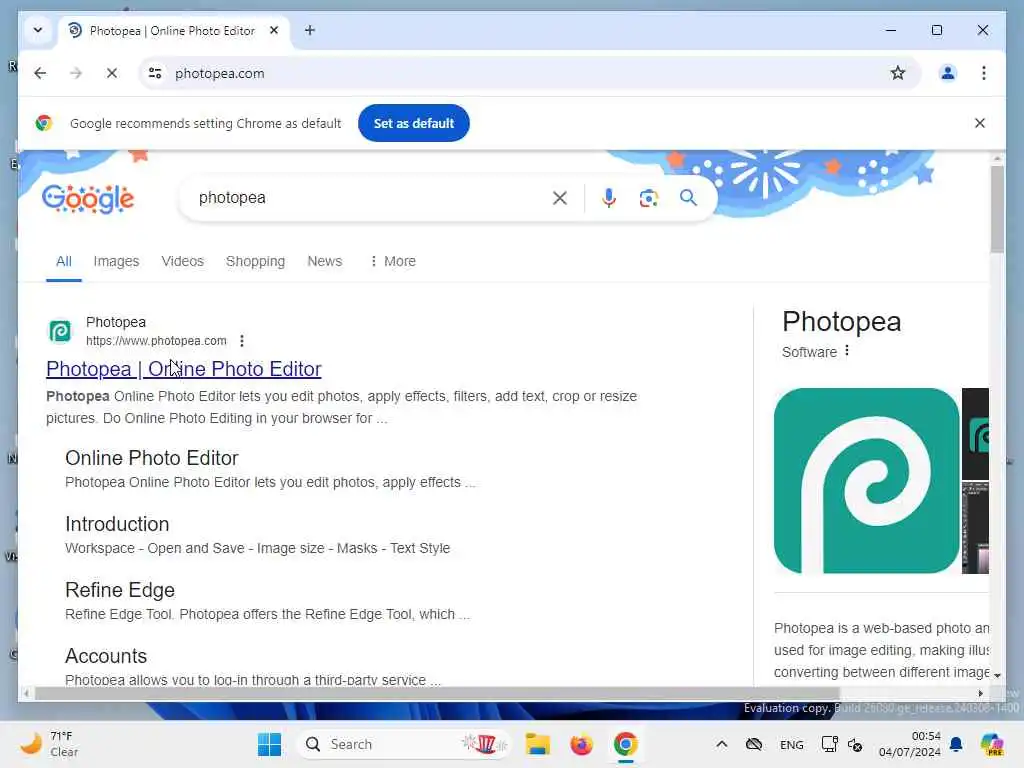The height and width of the screenshot is (768, 1024).
Task: Open the Windows Start menu
Action: click(269, 744)
